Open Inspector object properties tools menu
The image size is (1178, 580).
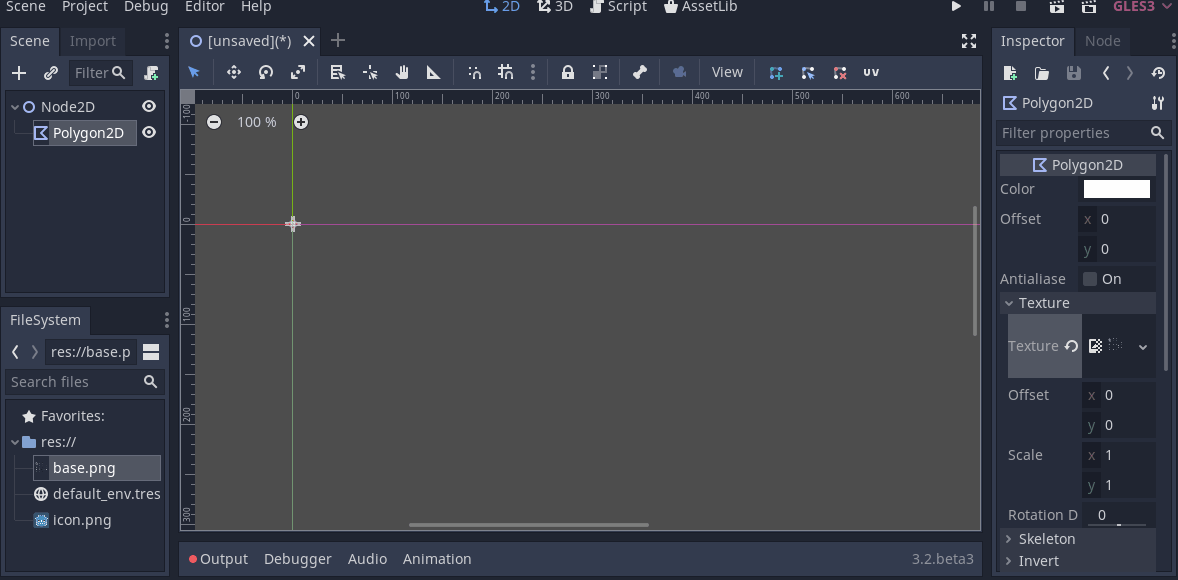(x=1158, y=103)
